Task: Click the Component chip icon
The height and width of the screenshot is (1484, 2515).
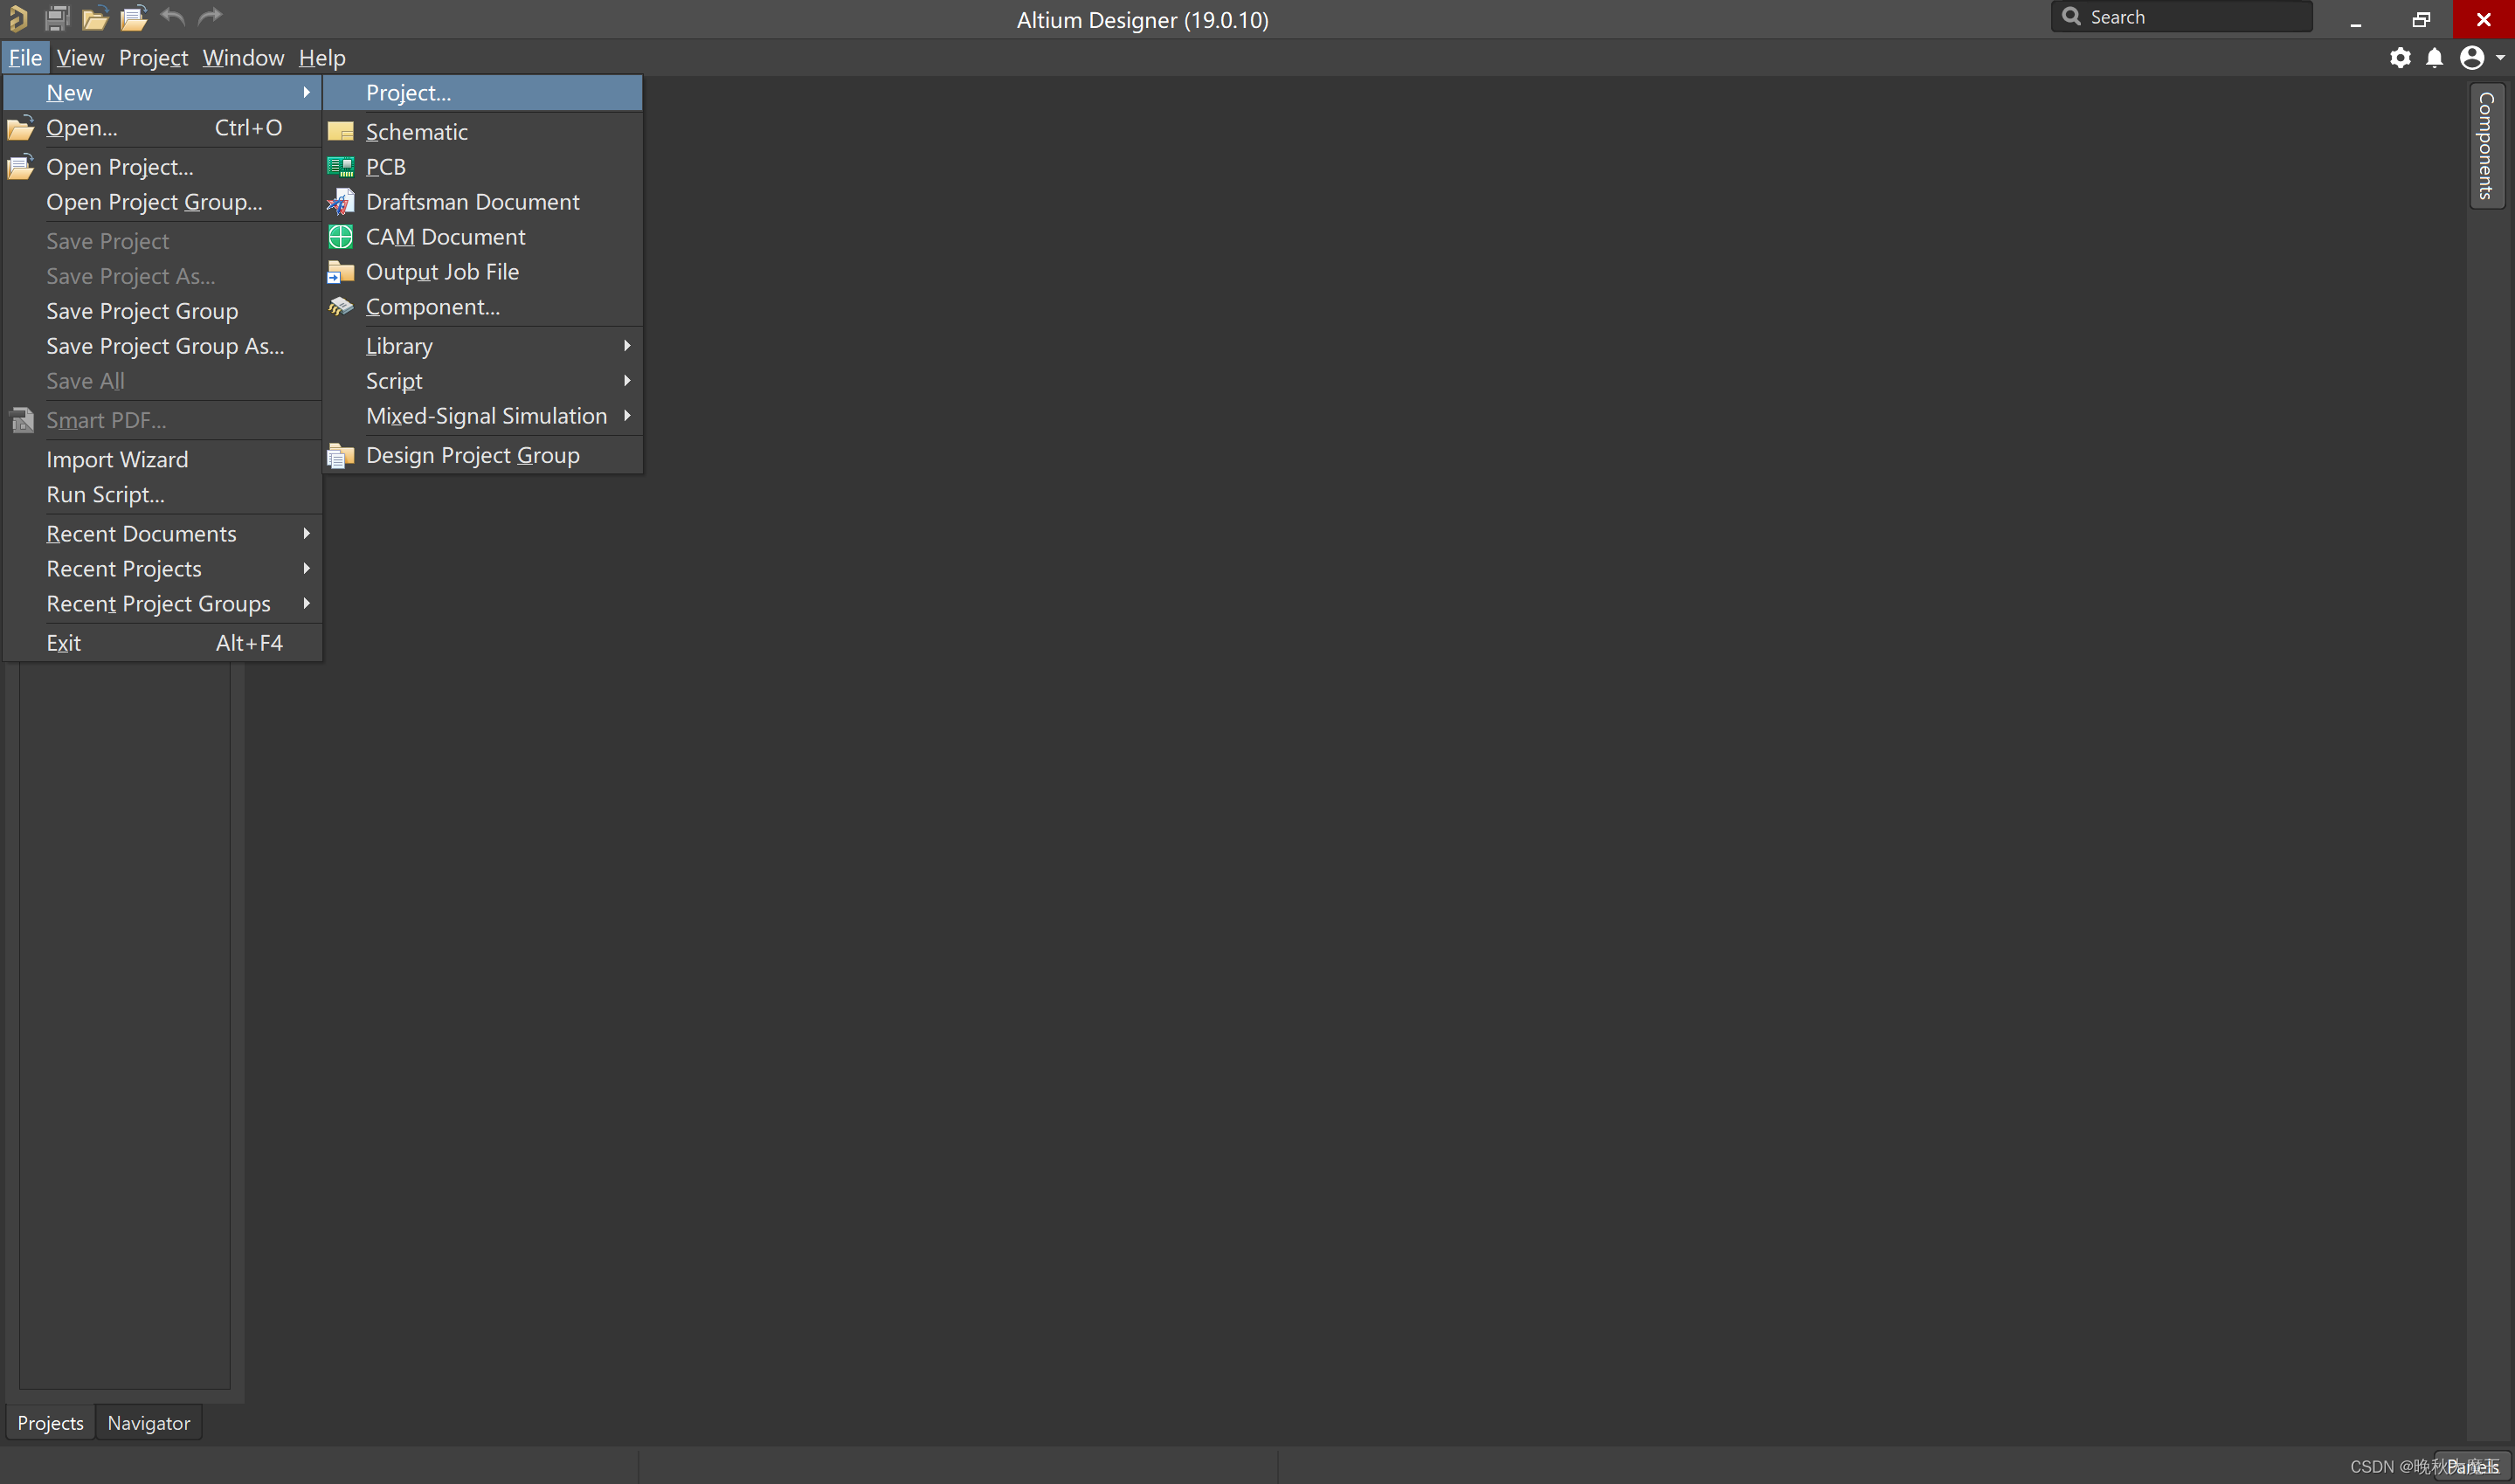Action: tap(340, 307)
